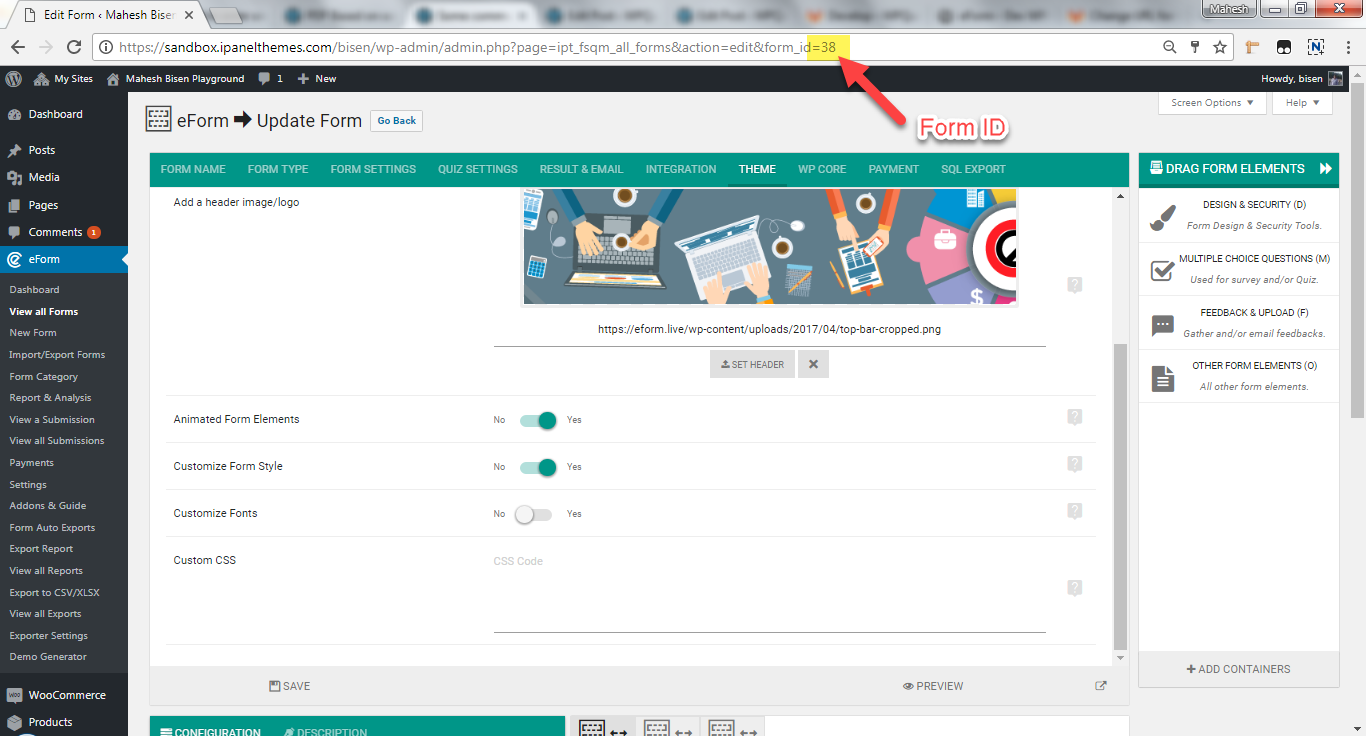Reload the page in browser
The height and width of the screenshot is (736, 1366).
(x=74, y=47)
